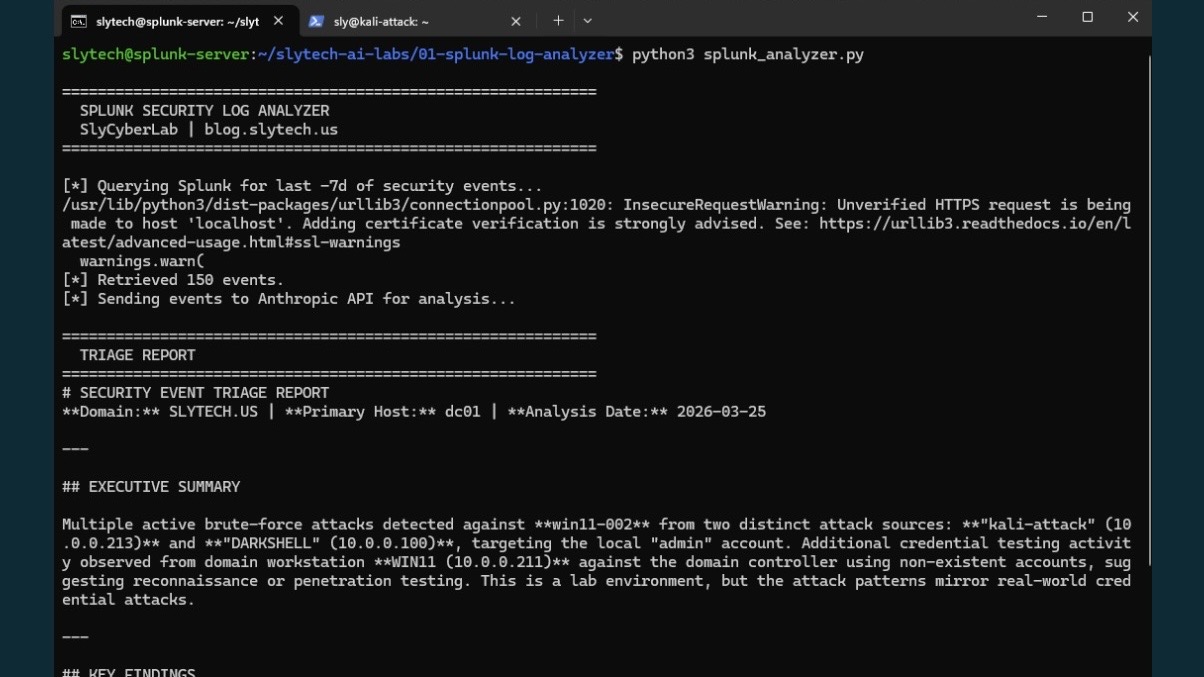Click the PowerShell icon on the kali-attack tab
Image resolution: width=1204 pixels, height=677 pixels.
(x=316, y=21)
